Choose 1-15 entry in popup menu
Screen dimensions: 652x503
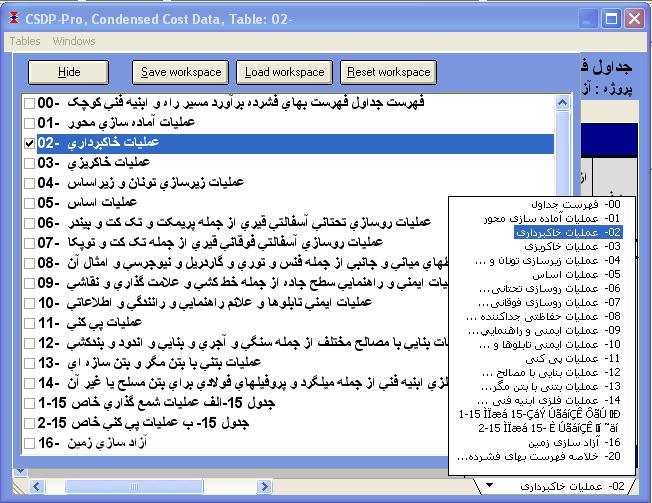pyautogui.click(x=540, y=414)
